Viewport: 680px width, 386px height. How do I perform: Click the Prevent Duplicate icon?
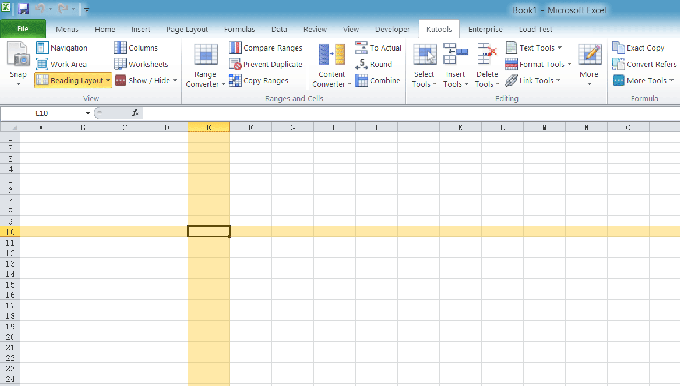(x=235, y=64)
